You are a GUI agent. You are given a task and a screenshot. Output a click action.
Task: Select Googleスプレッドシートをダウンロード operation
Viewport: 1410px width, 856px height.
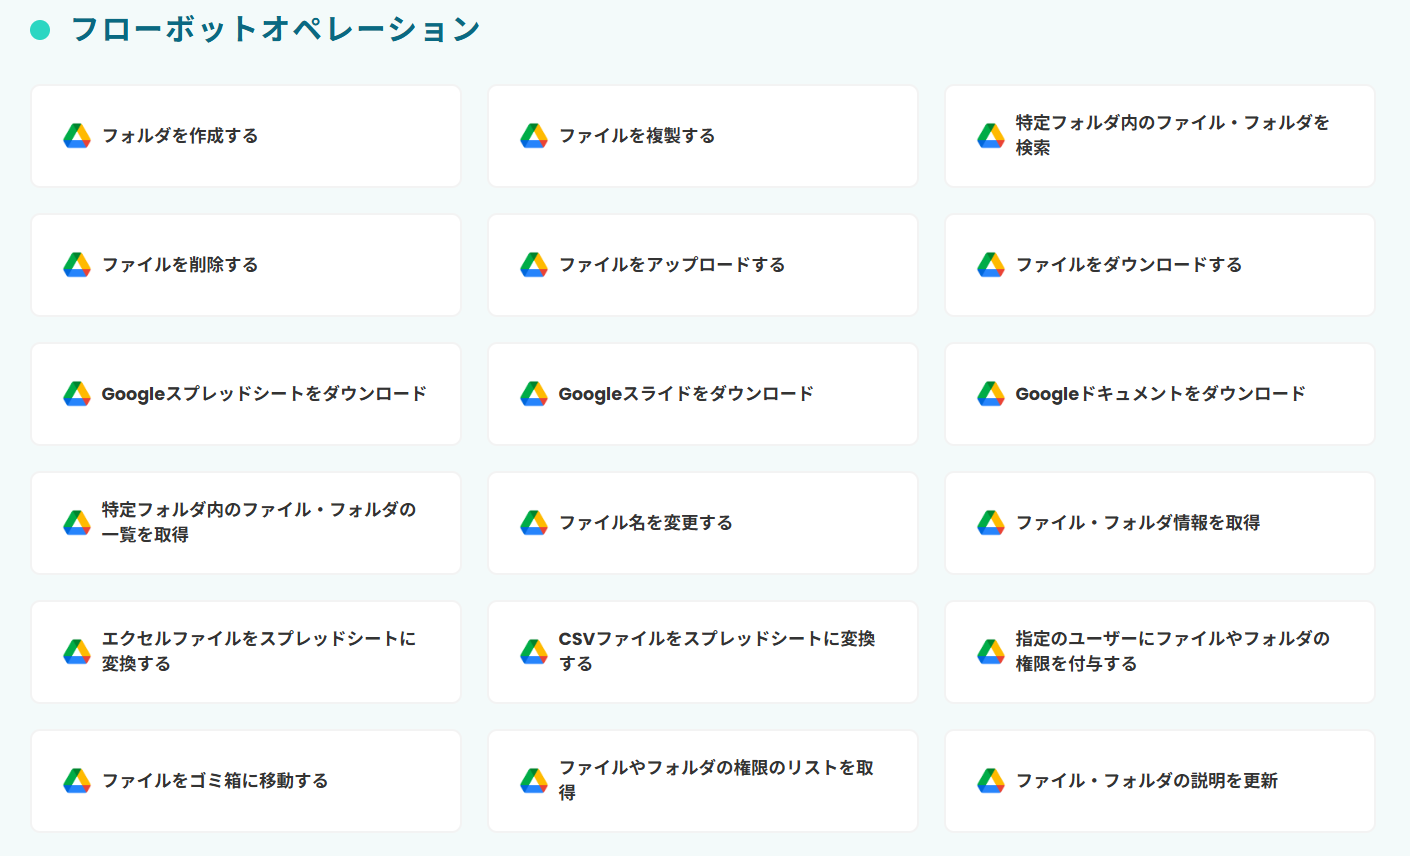pos(264,394)
